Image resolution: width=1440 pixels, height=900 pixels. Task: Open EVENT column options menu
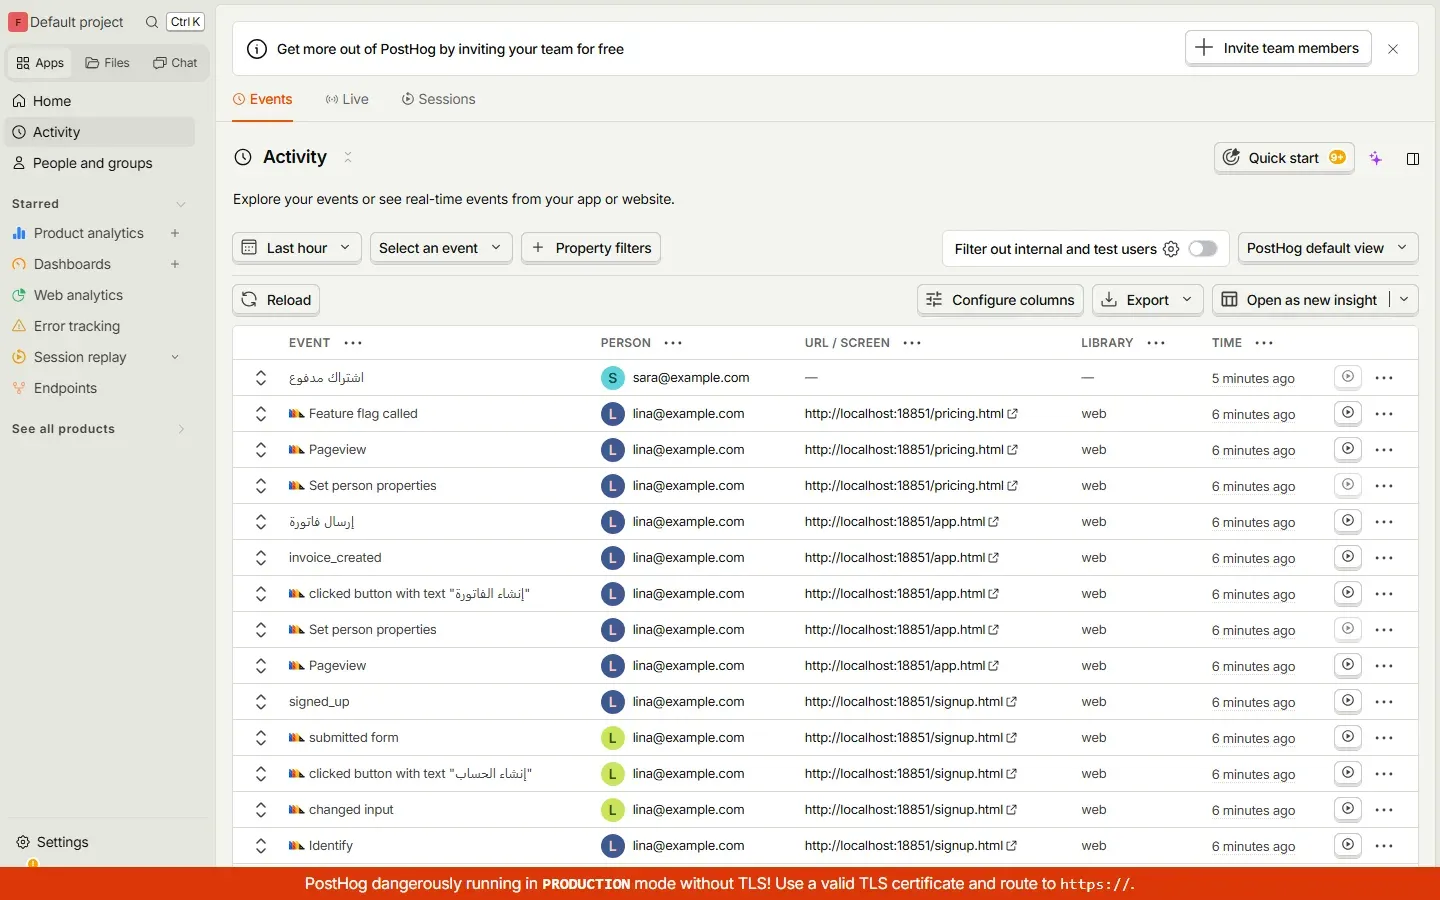click(x=353, y=343)
